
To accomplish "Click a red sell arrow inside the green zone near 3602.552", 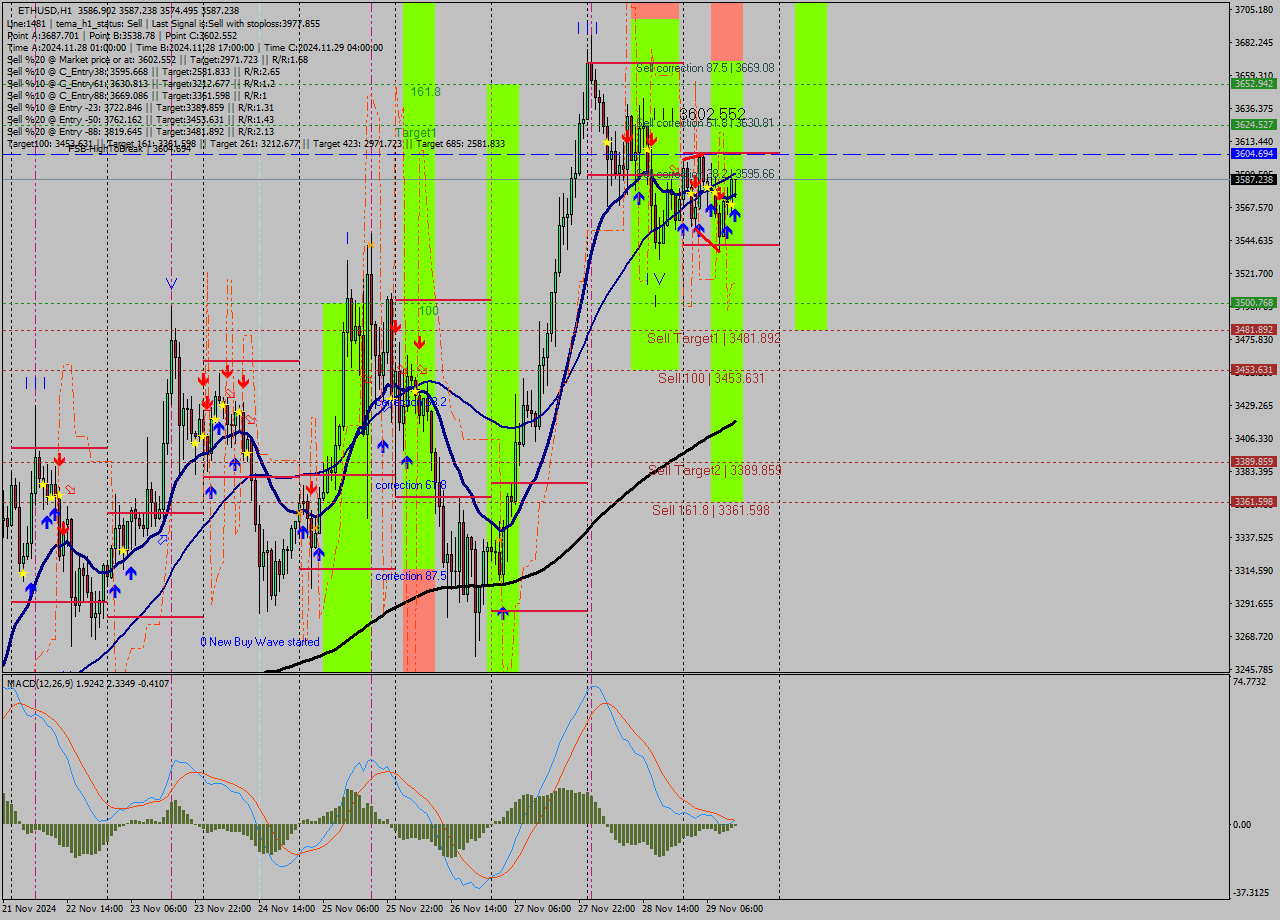I will click(652, 139).
